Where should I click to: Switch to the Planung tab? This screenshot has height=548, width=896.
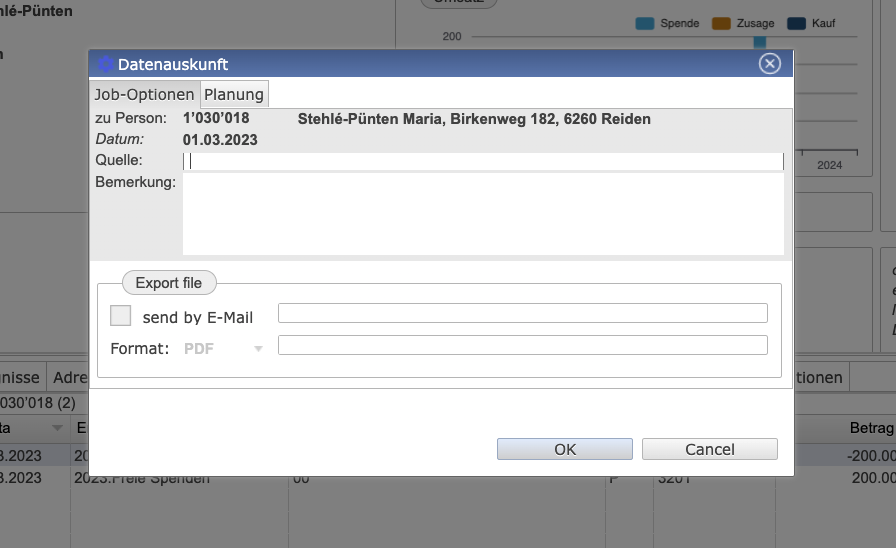[x=234, y=94]
